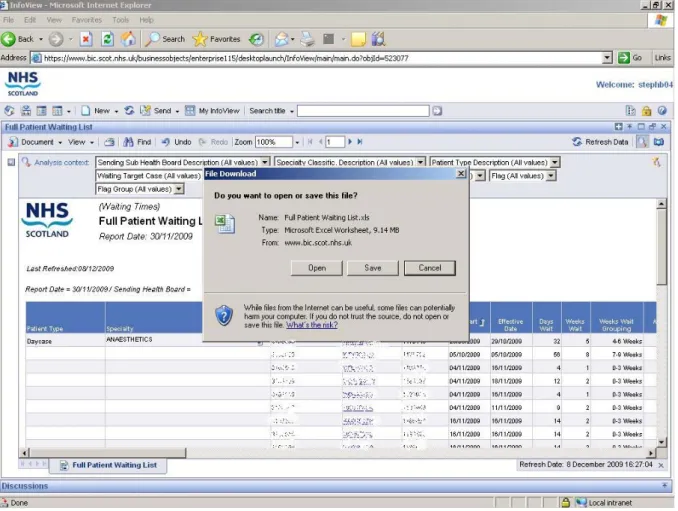Click New document button in InfoView toolbar
Image resolution: width=678 pixels, height=511 pixels.
(x=96, y=111)
